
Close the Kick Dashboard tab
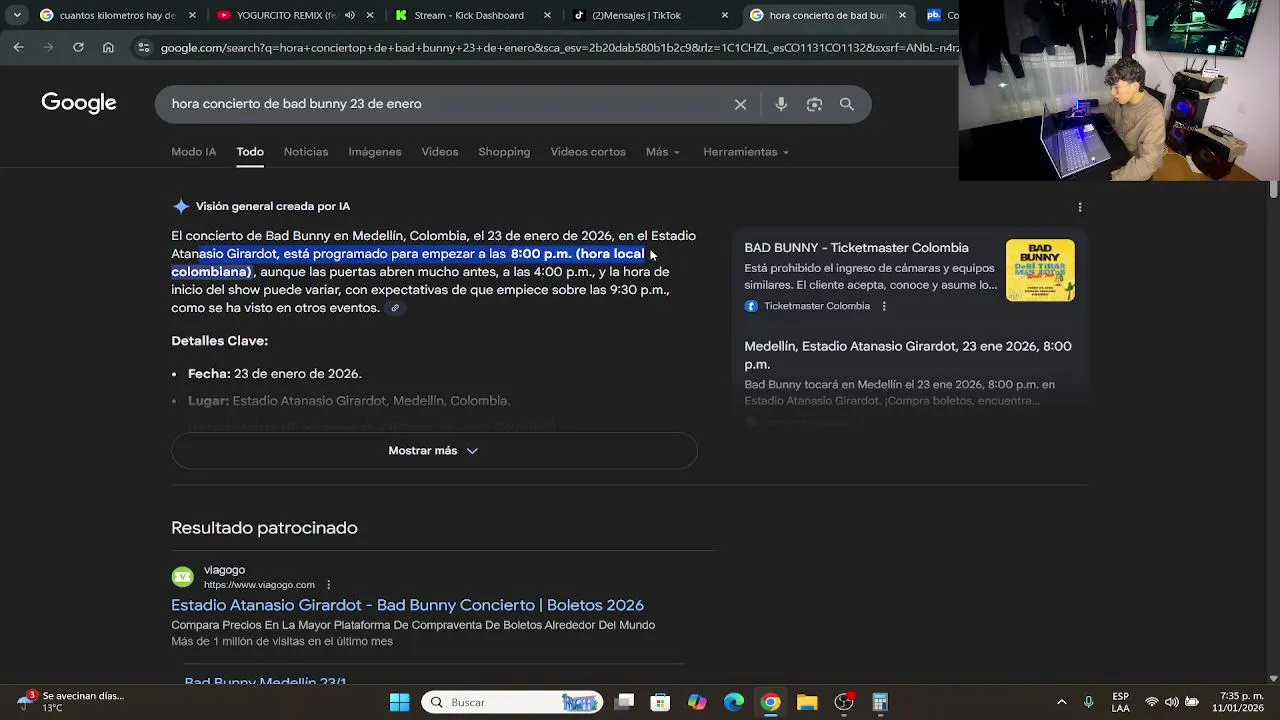tap(547, 15)
